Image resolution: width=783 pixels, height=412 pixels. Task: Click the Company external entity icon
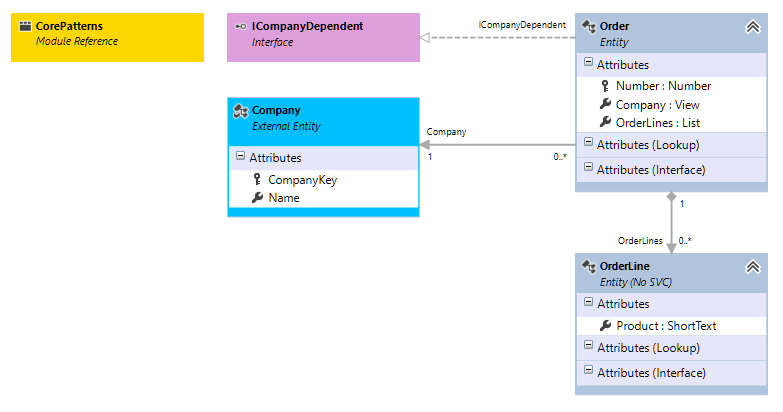pyautogui.click(x=241, y=111)
